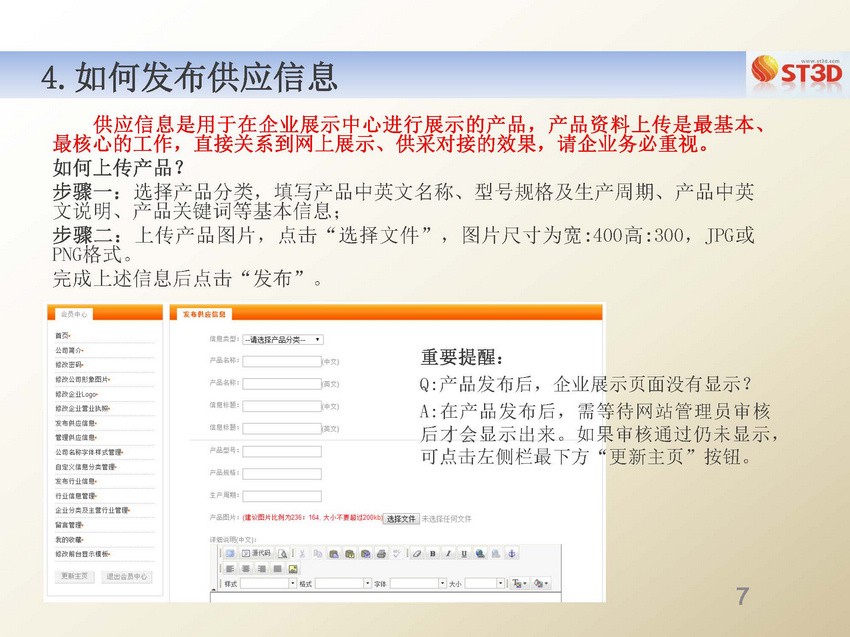Click the align left icon
850x637 pixels.
coord(229,568)
